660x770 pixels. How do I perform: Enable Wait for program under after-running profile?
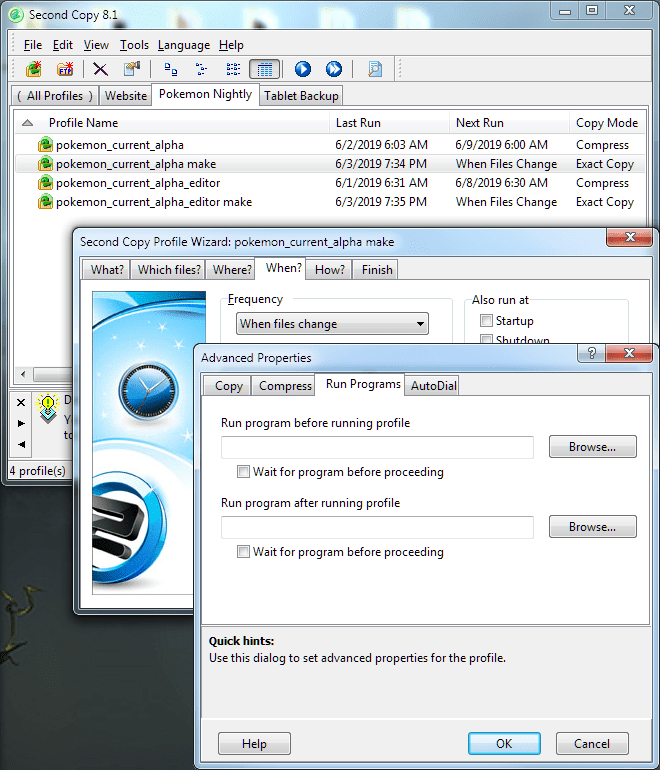tap(243, 552)
